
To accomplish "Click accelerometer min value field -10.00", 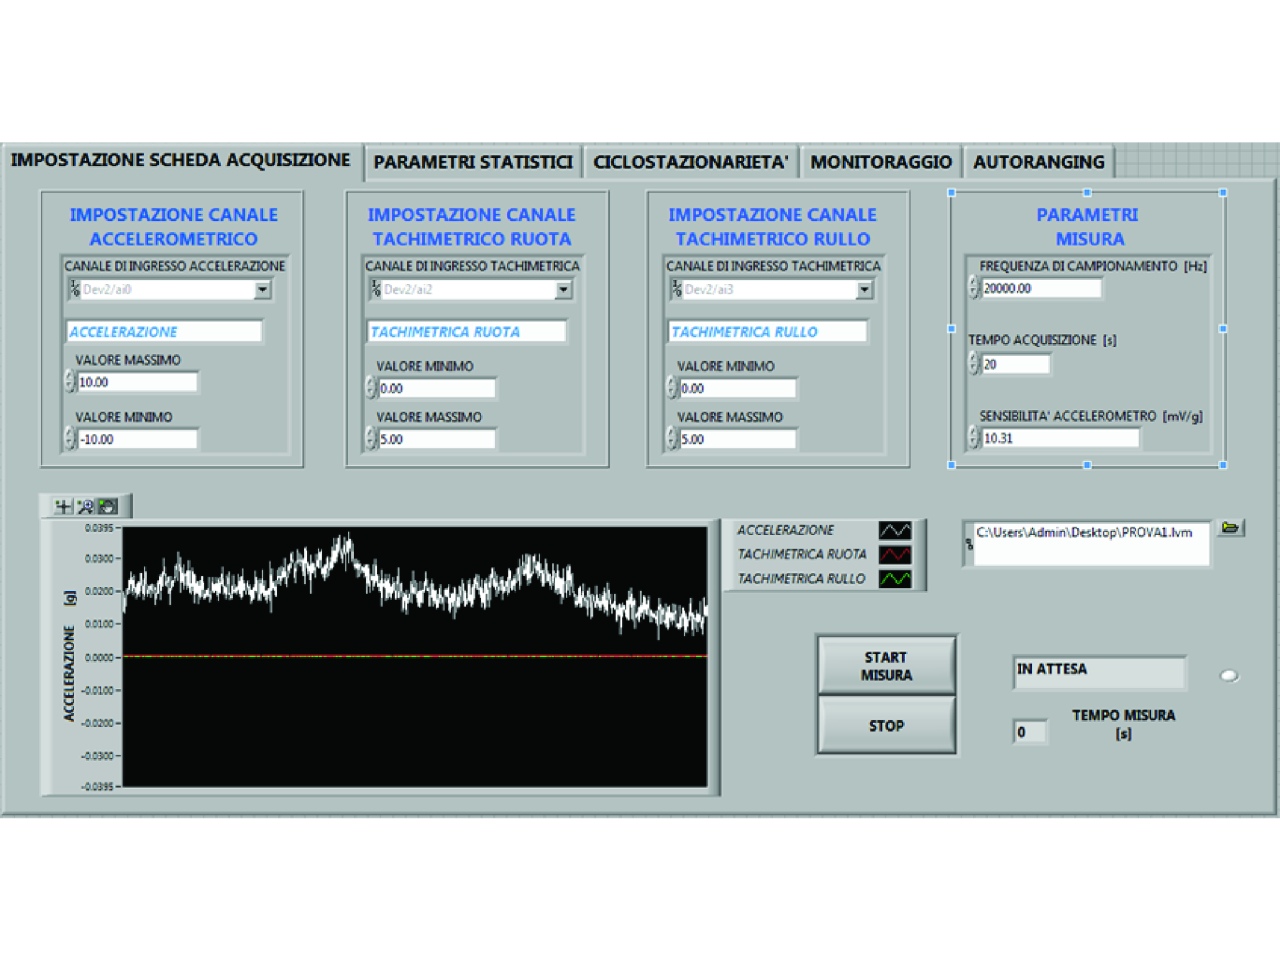I will click(x=137, y=438).
